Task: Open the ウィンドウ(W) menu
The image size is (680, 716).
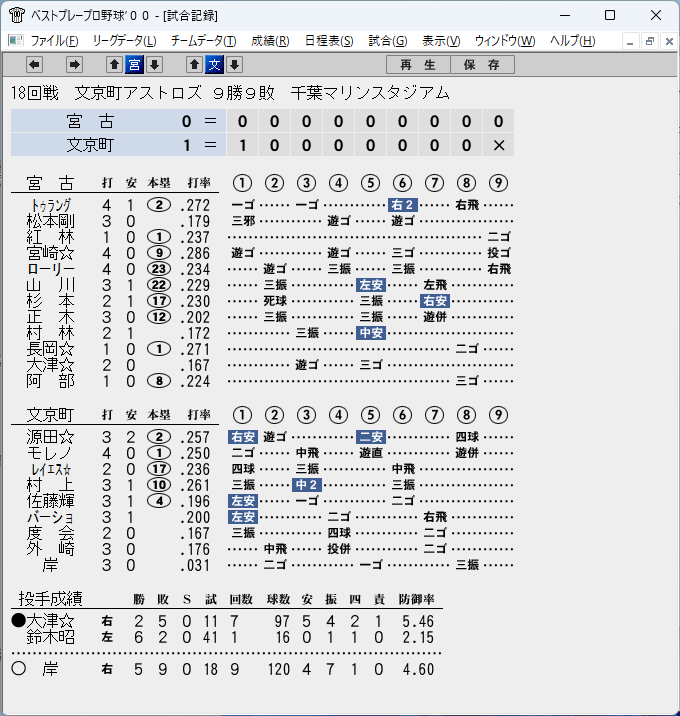Action: pyautogui.click(x=505, y=41)
